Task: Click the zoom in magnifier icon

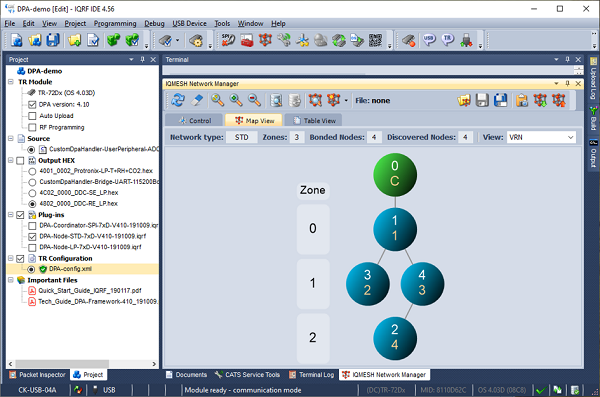Action: (x=236, y=100)
